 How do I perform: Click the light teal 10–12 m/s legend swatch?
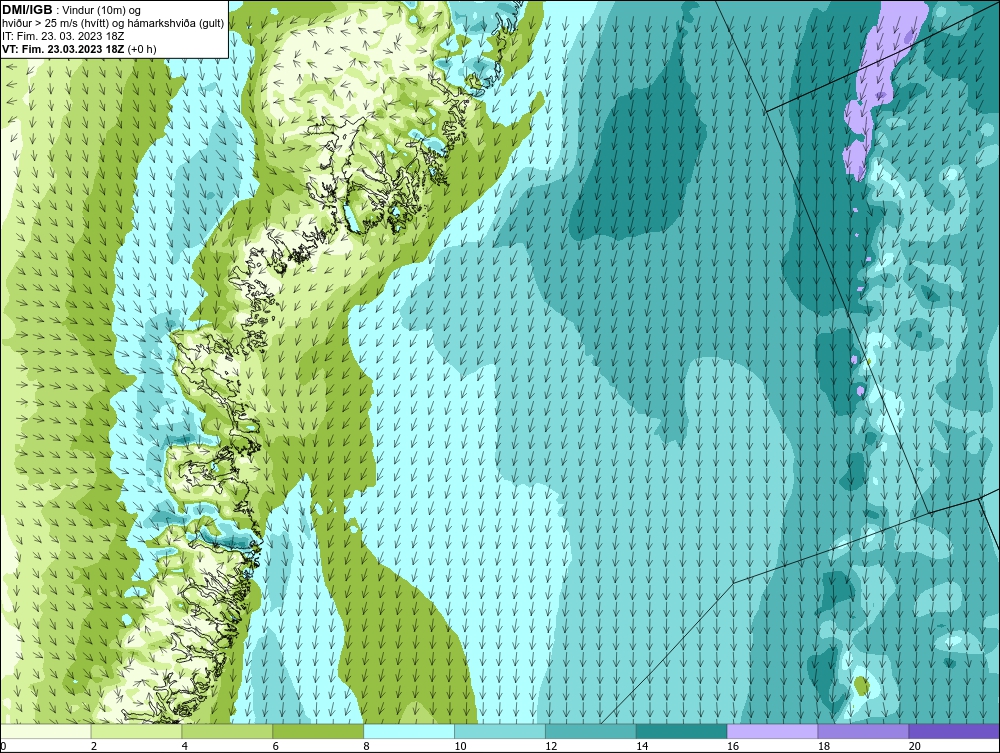pos(500,731)
